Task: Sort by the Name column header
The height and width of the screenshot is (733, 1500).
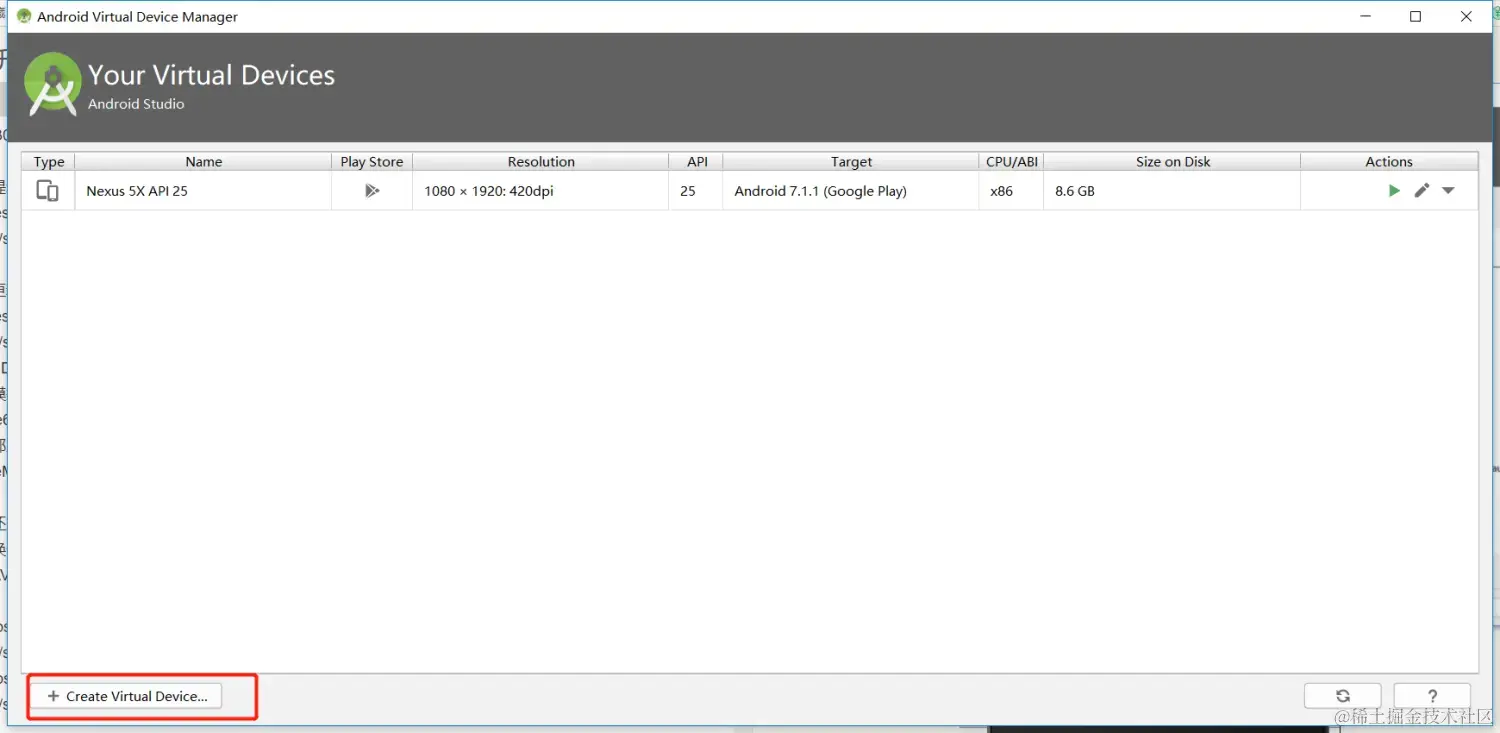Action: 203,161
